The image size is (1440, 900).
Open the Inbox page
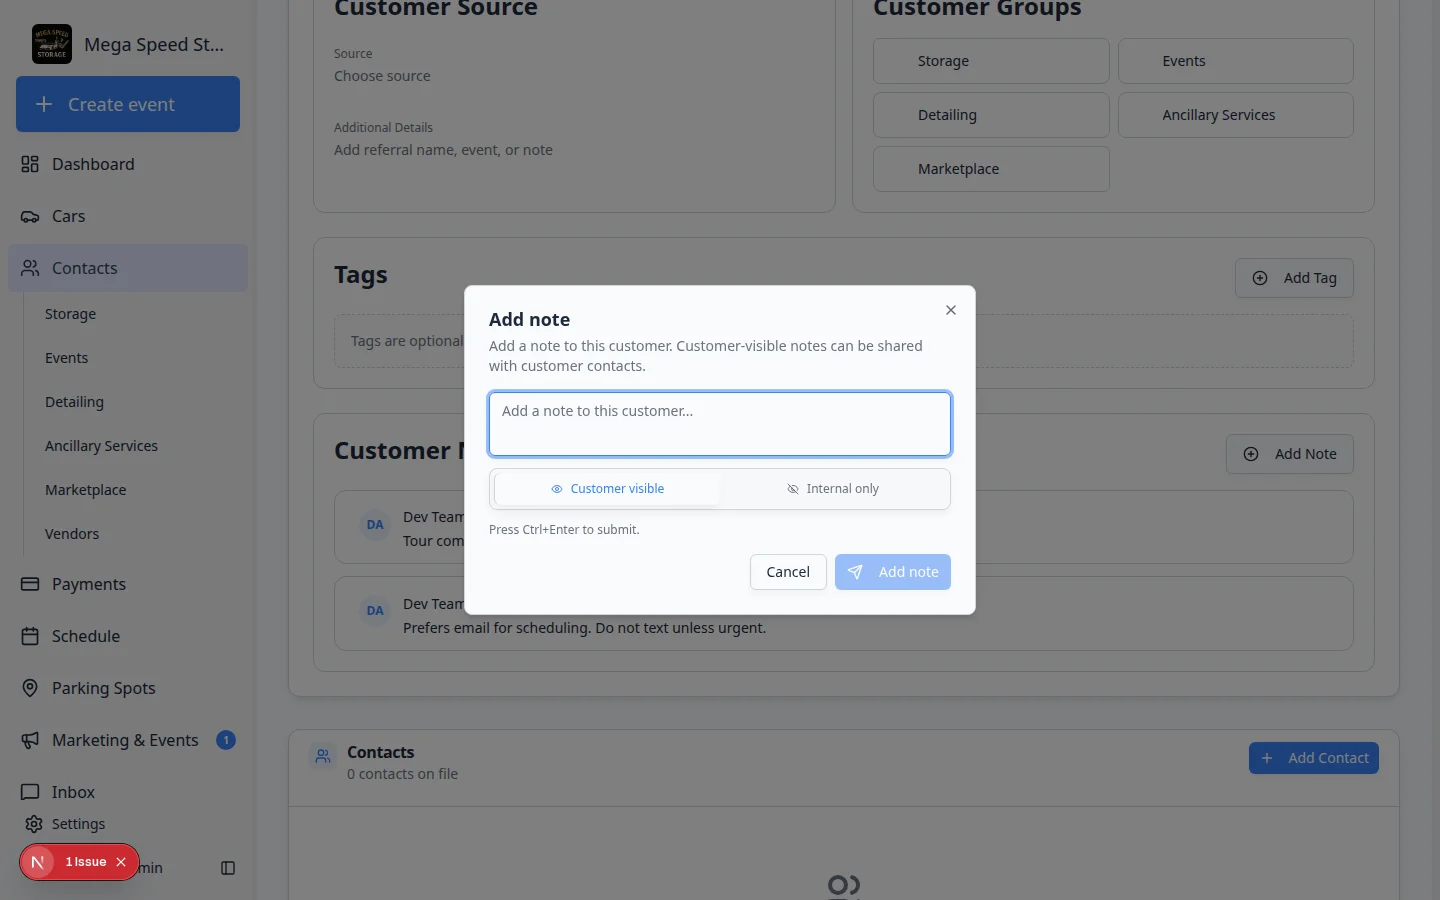click(128, 792)
